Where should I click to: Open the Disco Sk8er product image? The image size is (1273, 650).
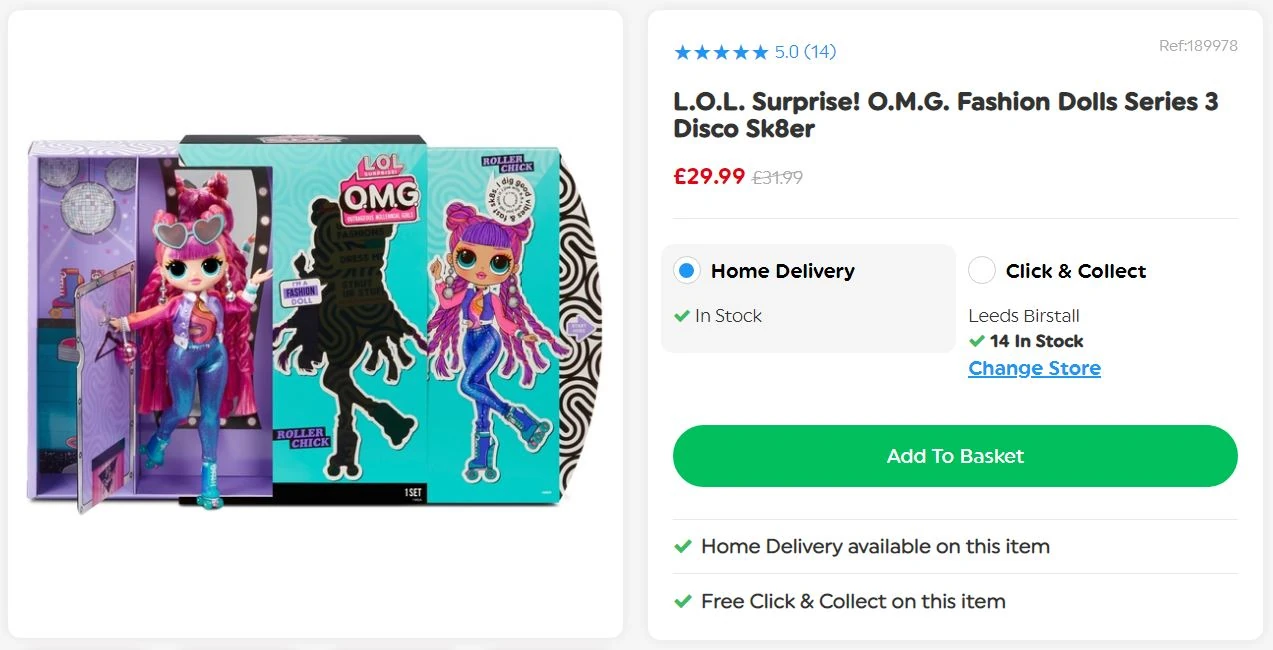(314, 322)
